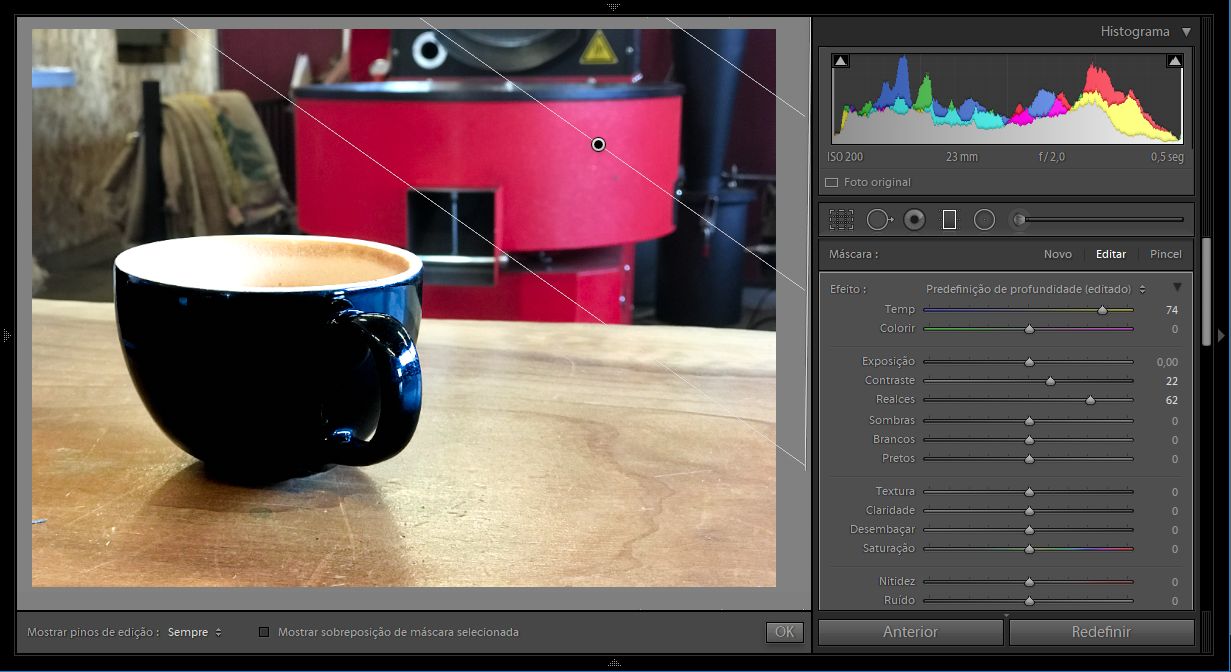Click the Anterior button

pos(910,632)
